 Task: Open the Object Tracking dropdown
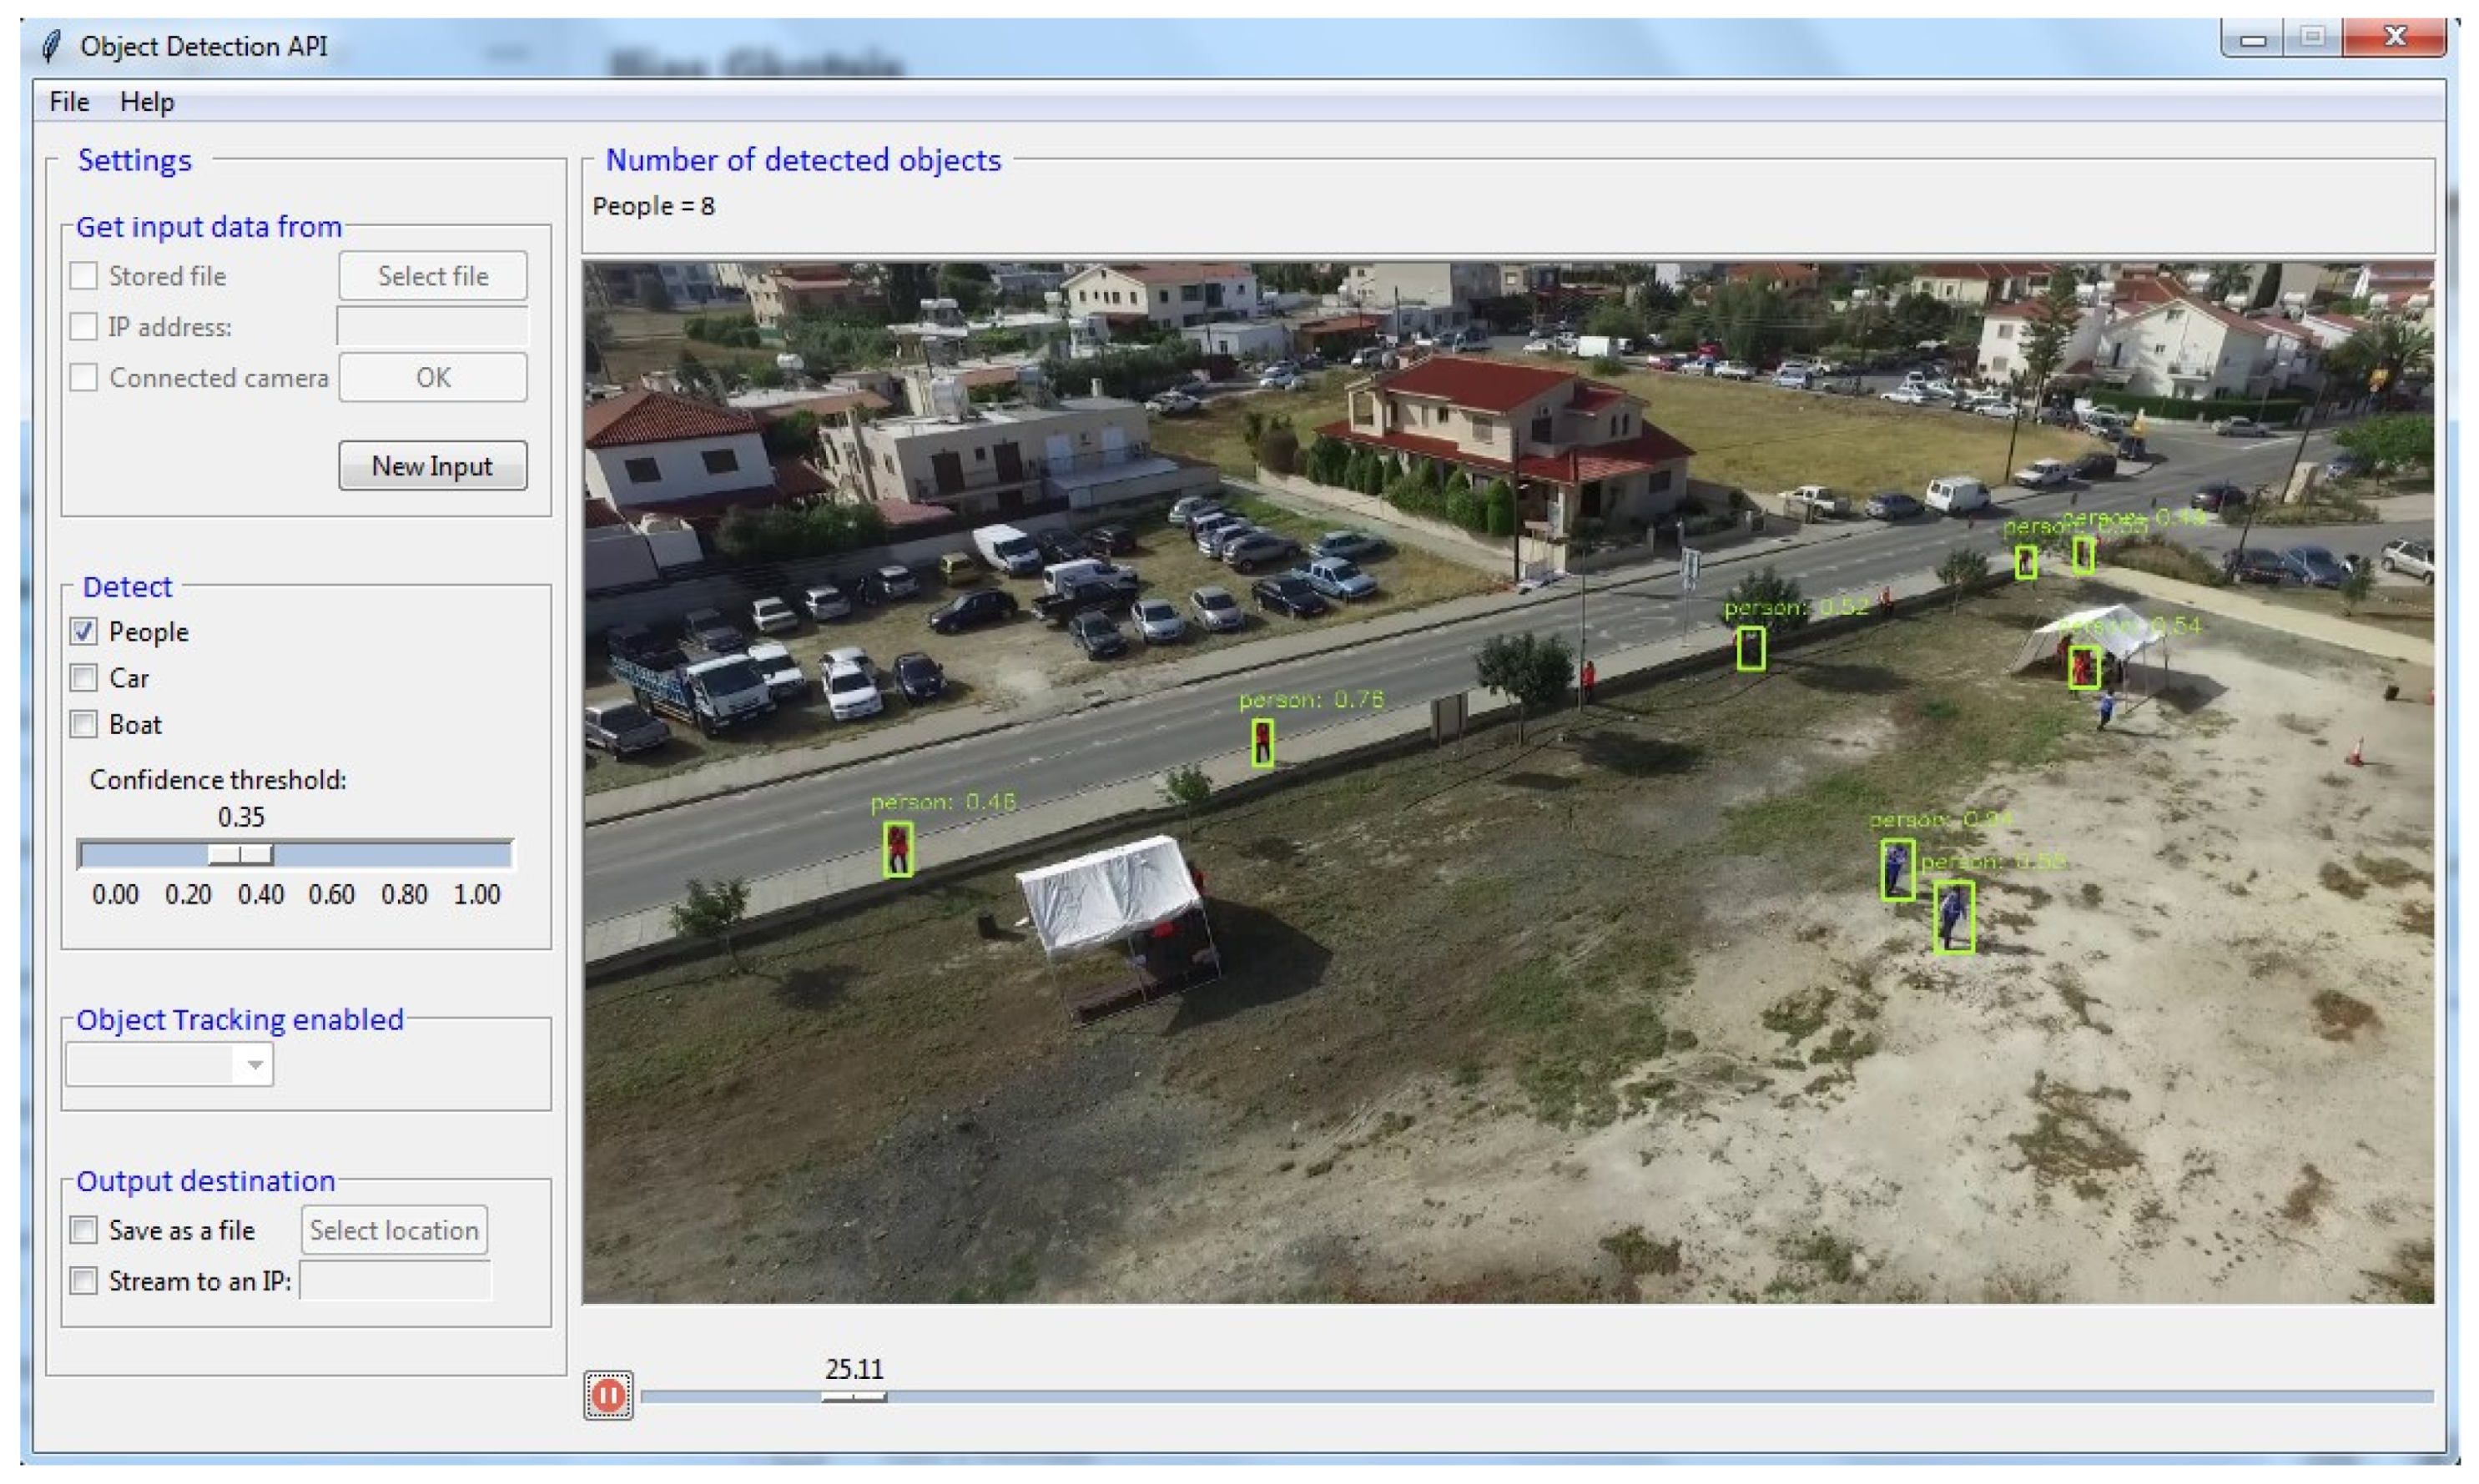(254, 1065)
